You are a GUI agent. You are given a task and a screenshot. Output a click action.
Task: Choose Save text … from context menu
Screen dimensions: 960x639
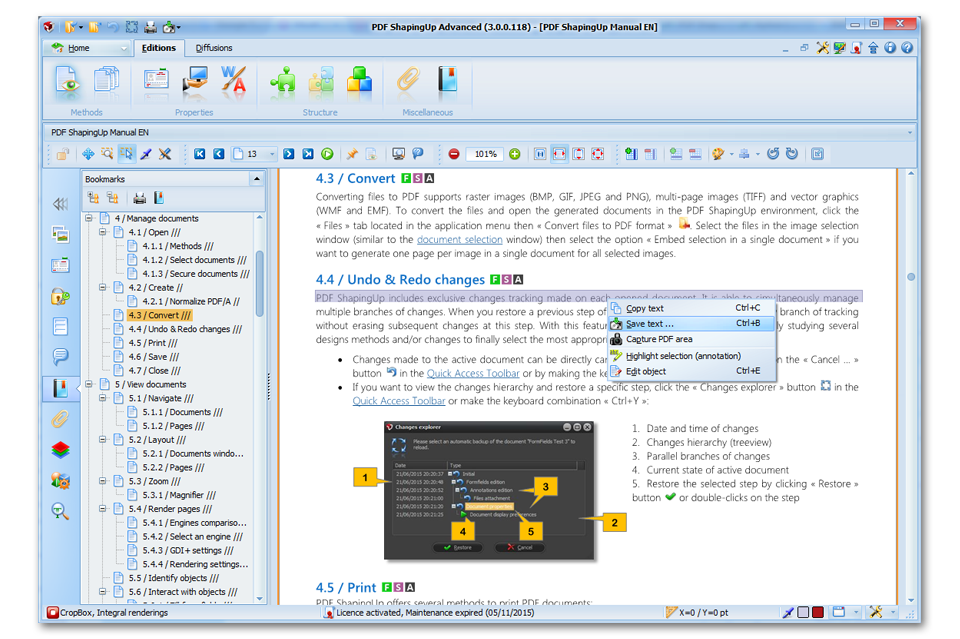pyautogui.click(x=692, y=324)
